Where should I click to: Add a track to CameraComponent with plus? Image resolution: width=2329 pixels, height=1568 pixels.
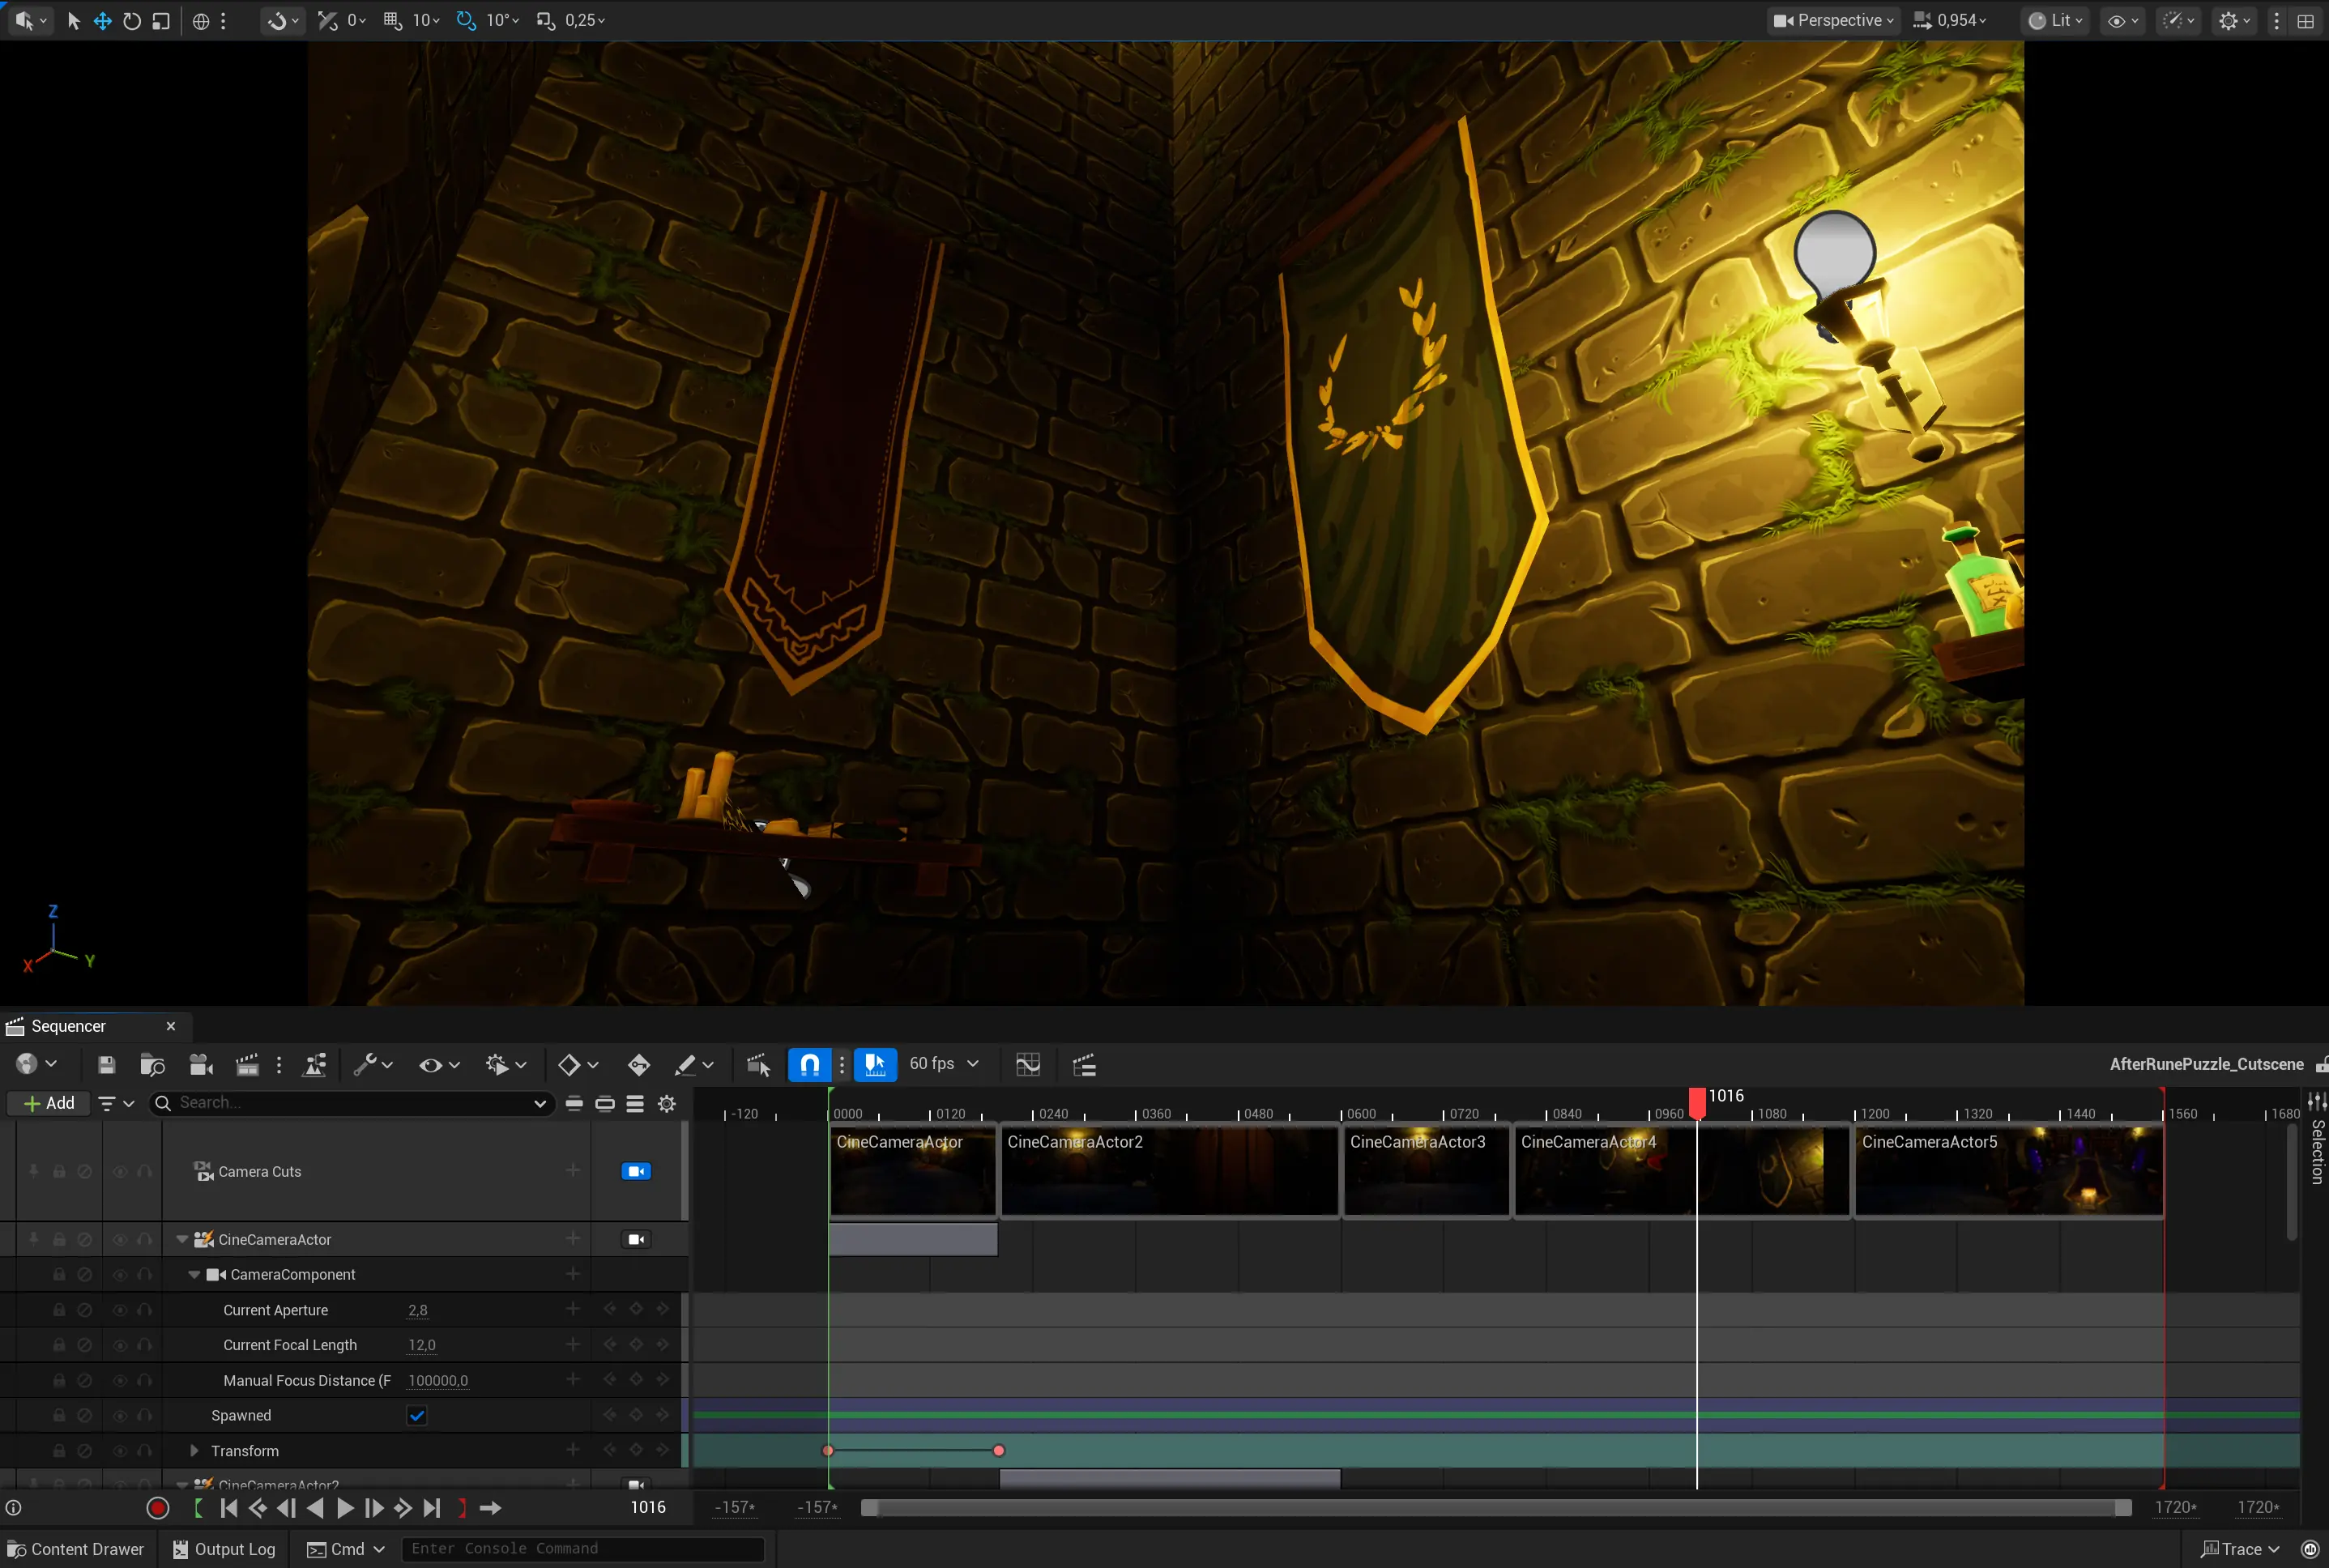573,1274
